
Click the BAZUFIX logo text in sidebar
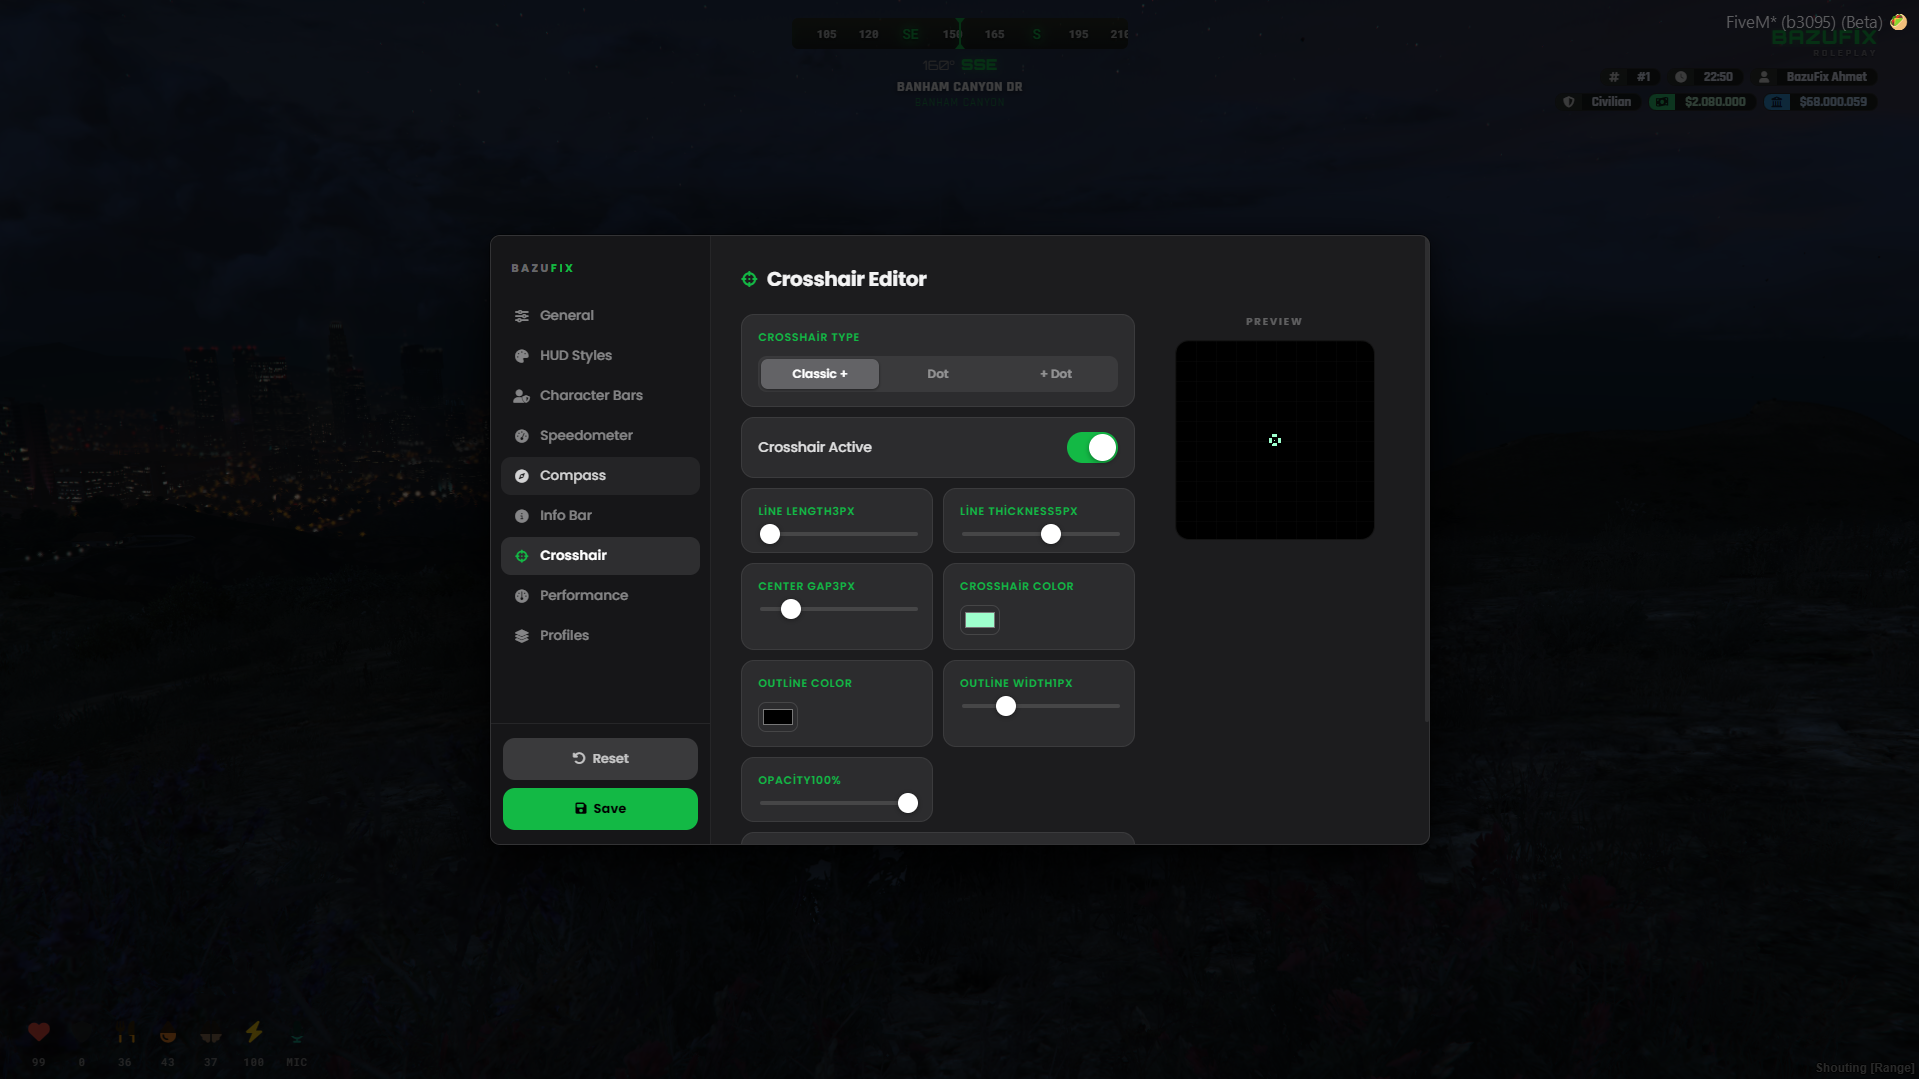(543, 268)
